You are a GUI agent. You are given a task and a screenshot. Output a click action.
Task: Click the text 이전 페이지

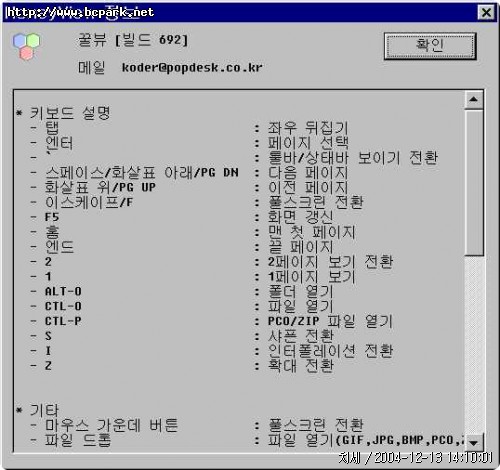point(308,187)
